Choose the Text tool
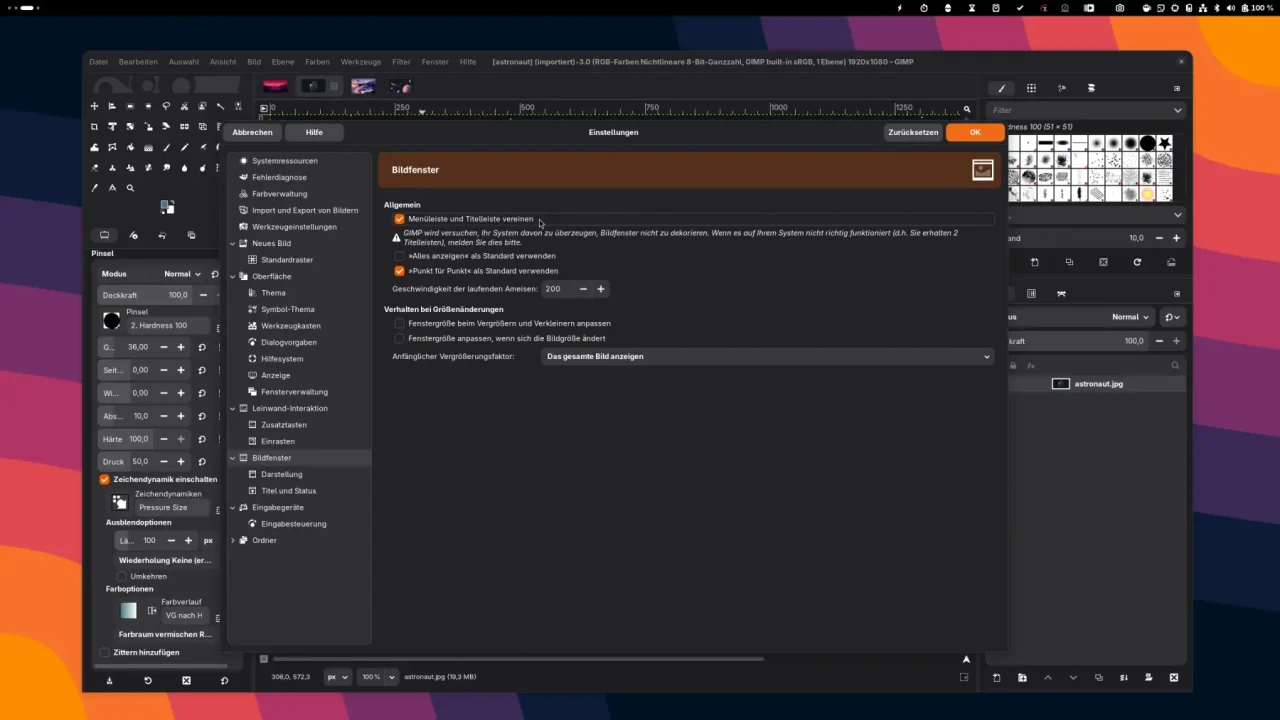 (113, 187)
